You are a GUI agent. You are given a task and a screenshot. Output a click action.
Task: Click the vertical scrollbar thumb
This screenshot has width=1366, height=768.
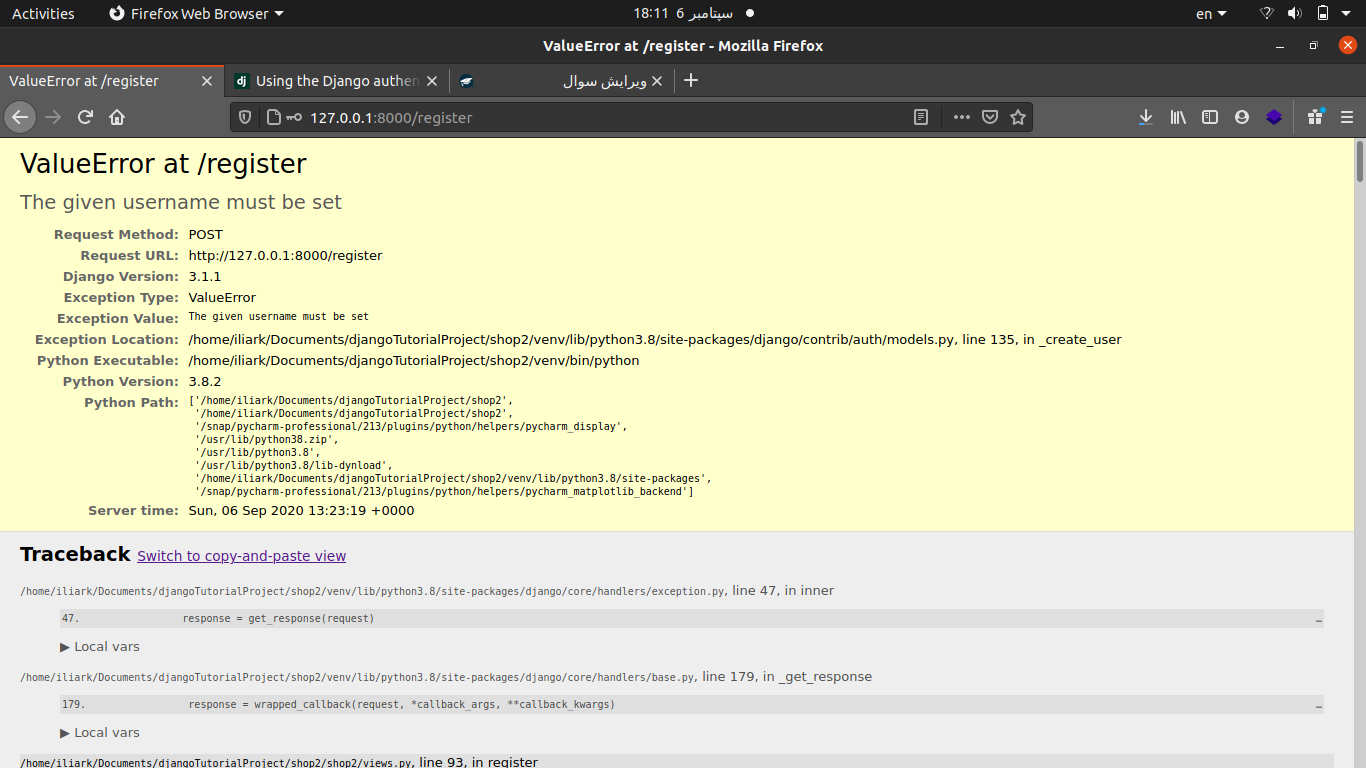coord(1360,163)
